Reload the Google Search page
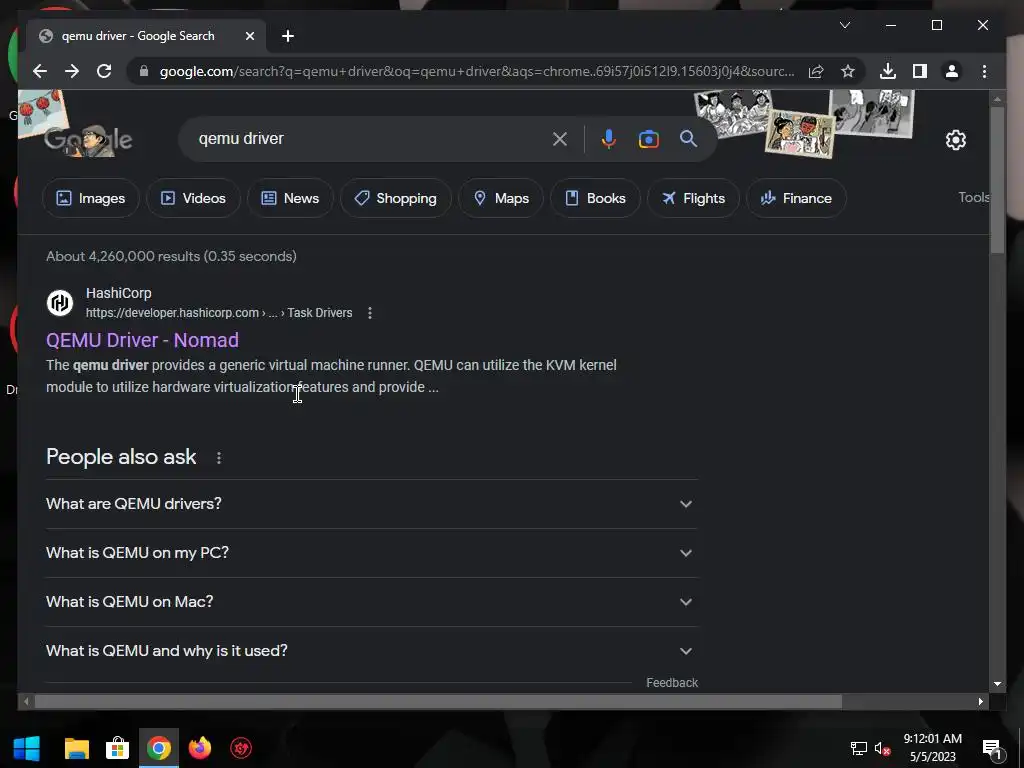The height and width of the screenshot is (768, 1024). pos(104,71)
